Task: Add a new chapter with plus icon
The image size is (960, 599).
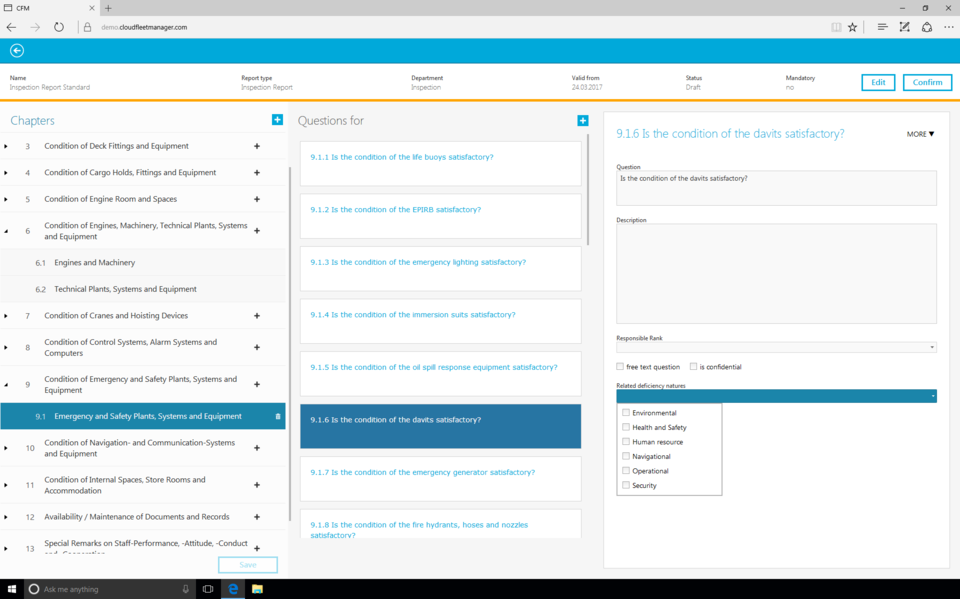Action: pos(277,120)
